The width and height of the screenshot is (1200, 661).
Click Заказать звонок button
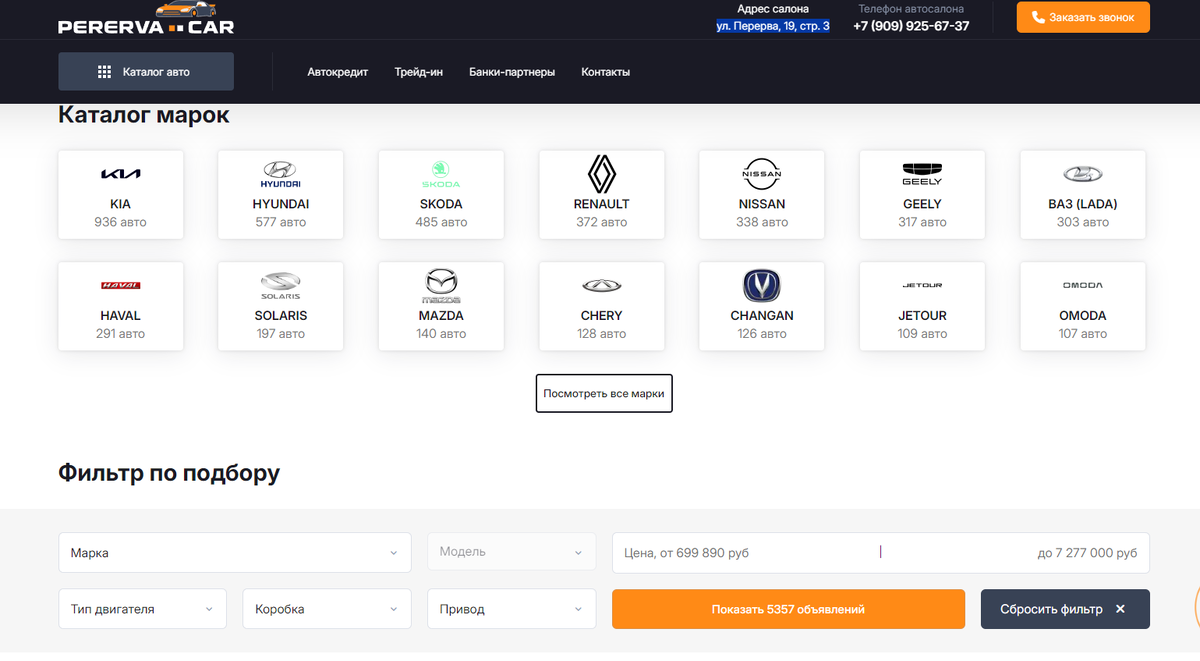click(x=1083, y=17)
